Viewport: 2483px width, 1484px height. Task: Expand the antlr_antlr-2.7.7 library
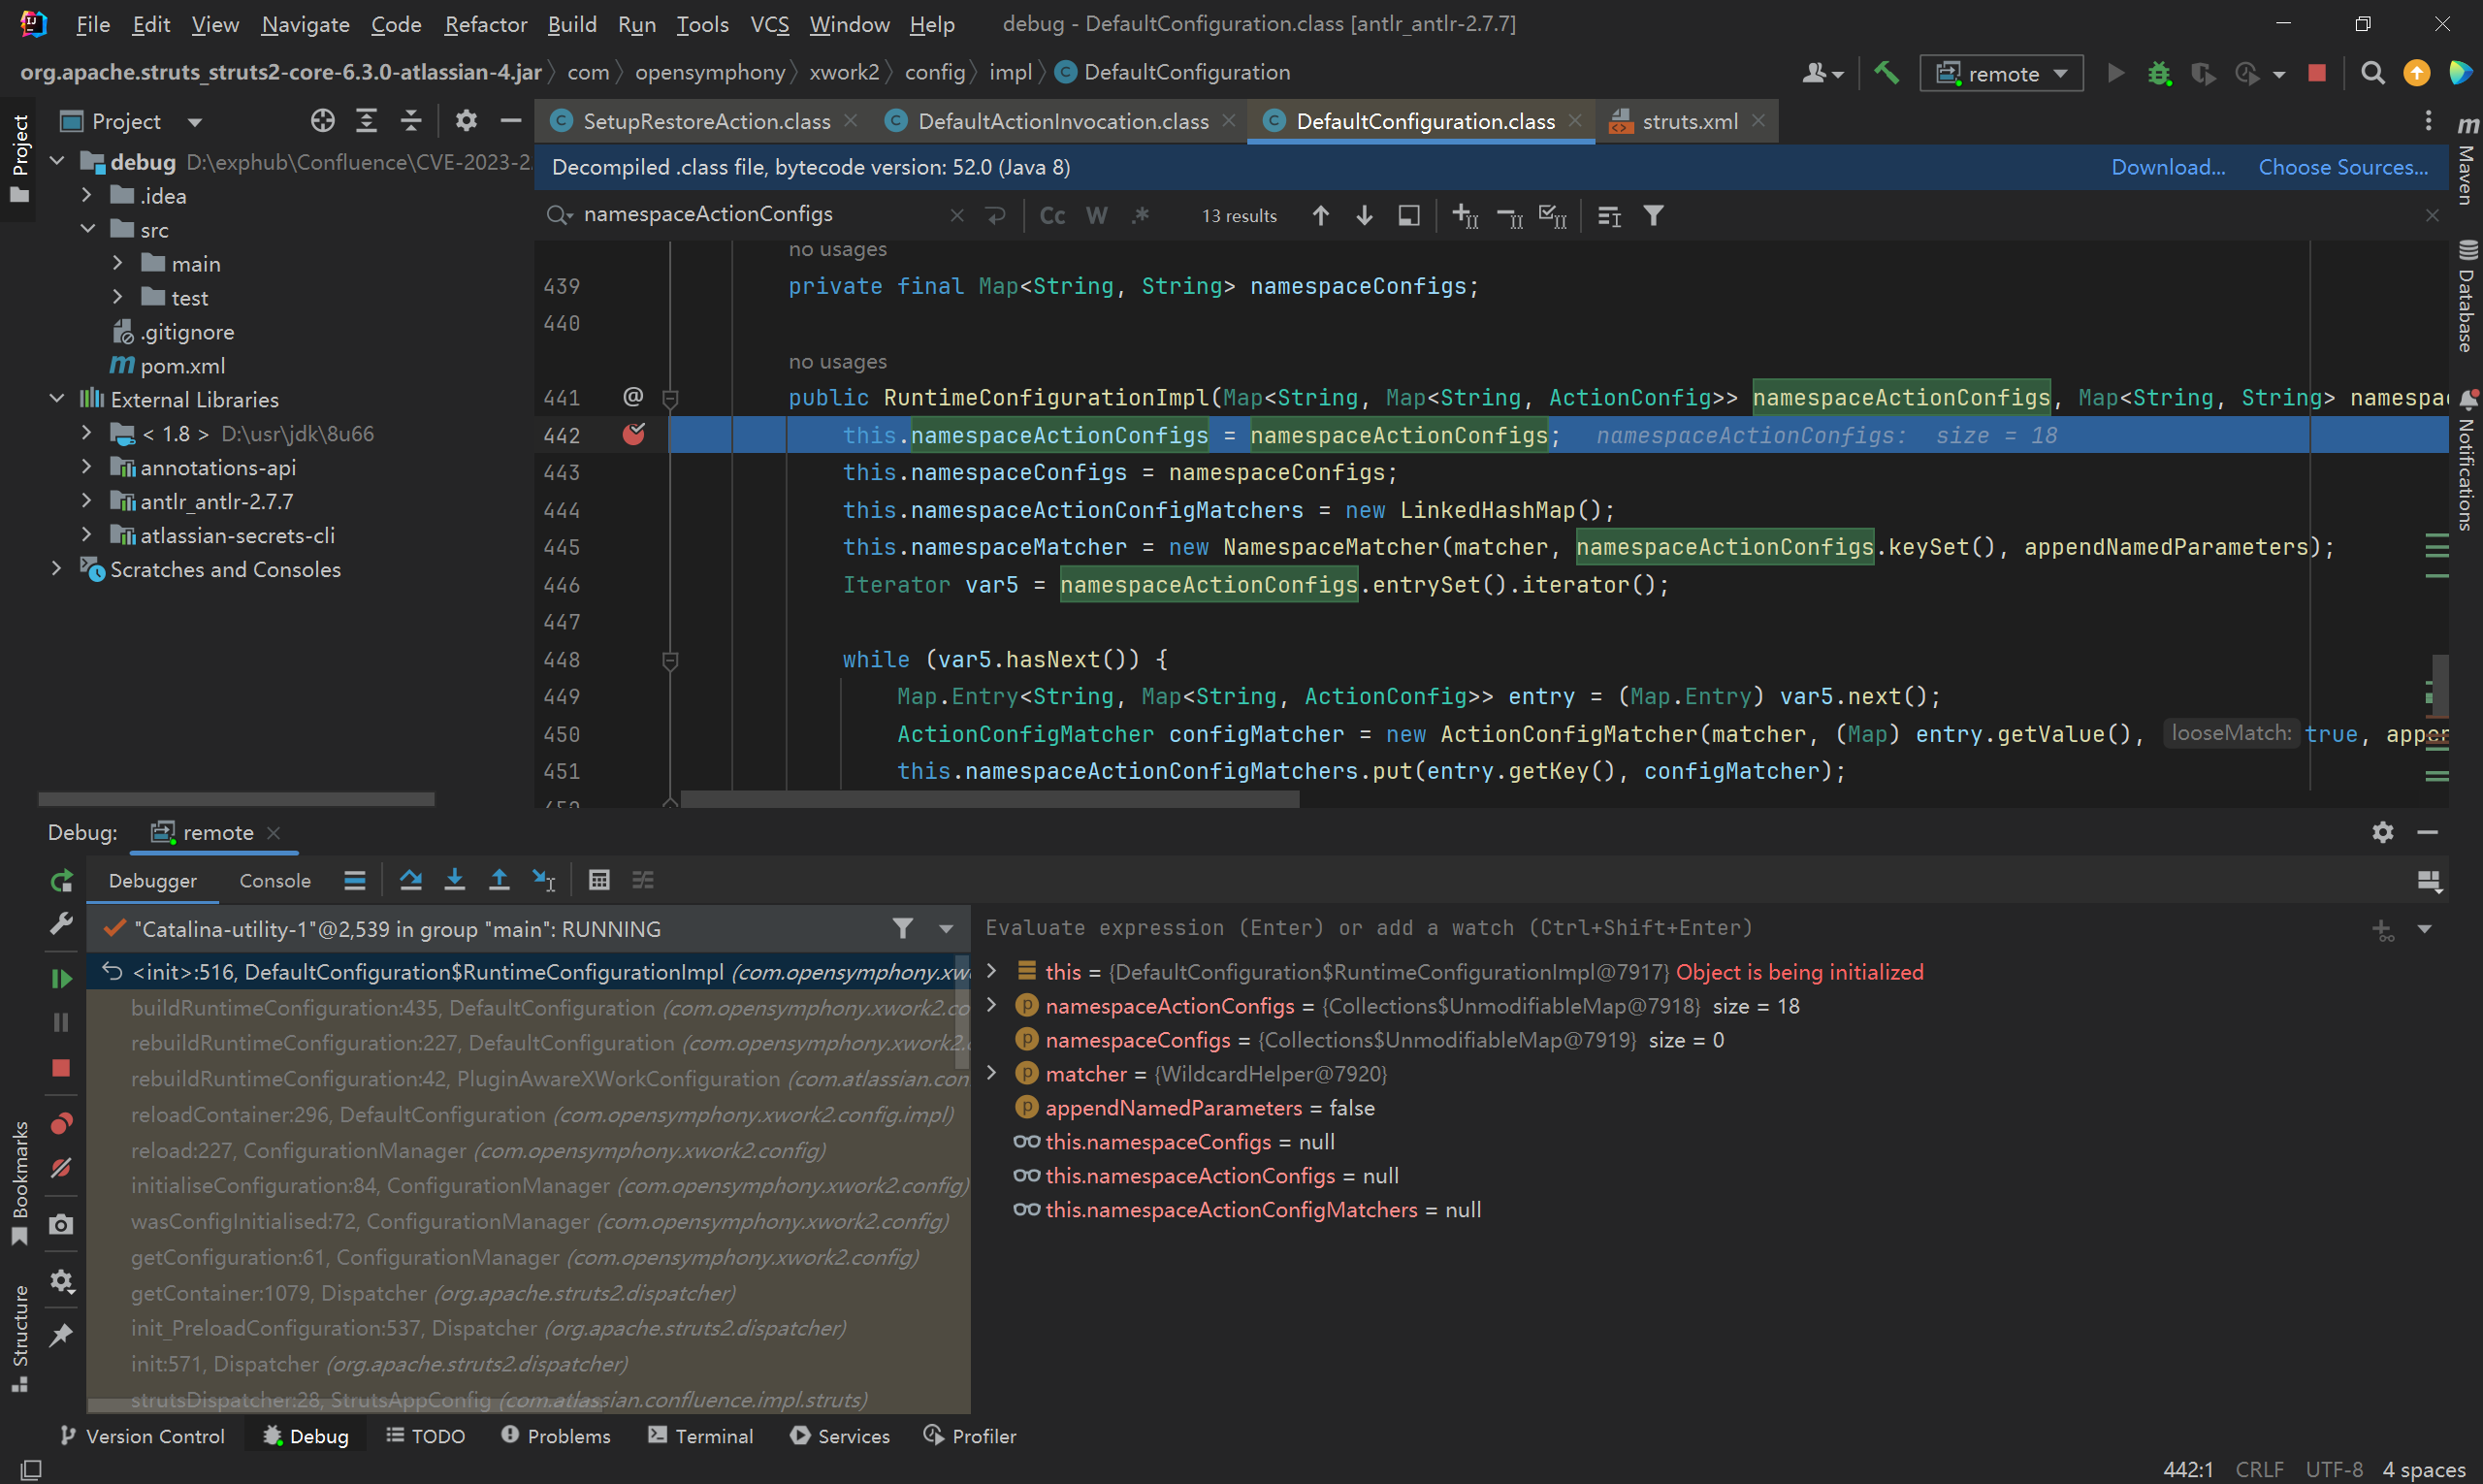coord(87,501)
